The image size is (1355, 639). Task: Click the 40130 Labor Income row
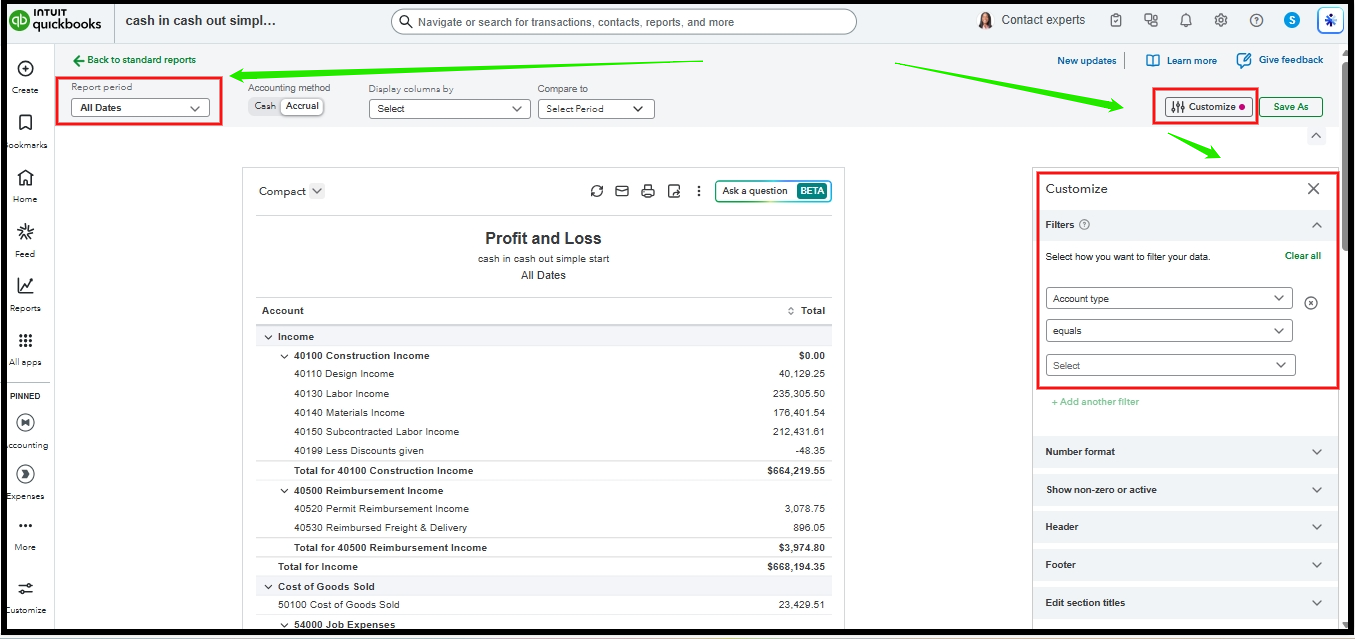click(544, 394)
